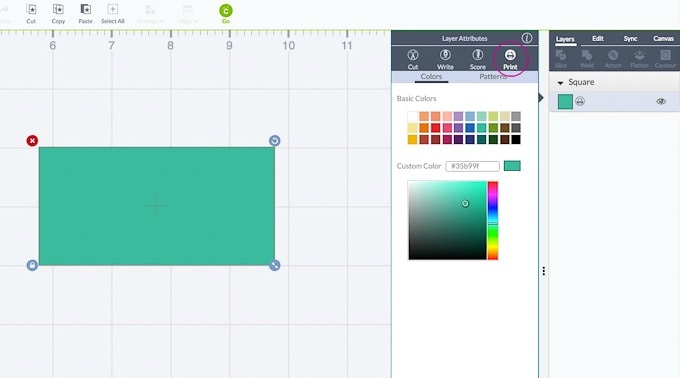Collapse the Layer Attributes panel with the side arrow
This screenshot has height=378, width=680.
(541, 98)
